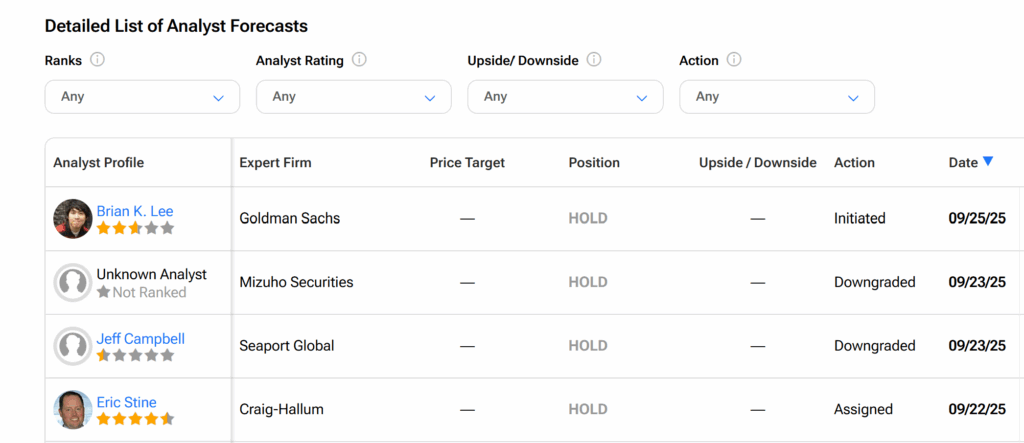
Task: Expand the Action filter dropdown
Action: [777, 97]
